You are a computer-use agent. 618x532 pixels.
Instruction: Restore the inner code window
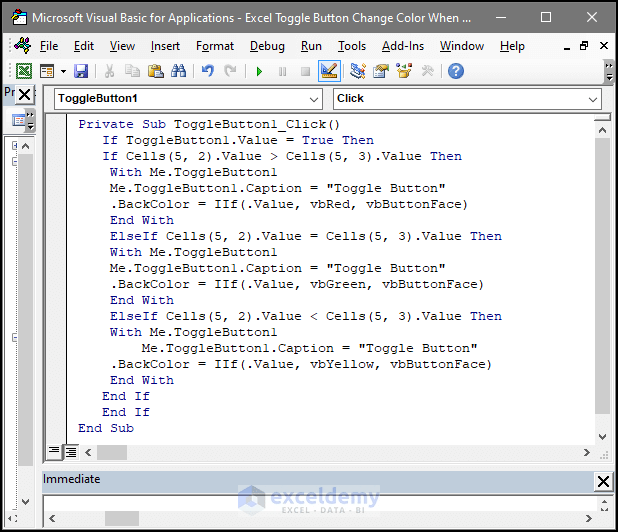pyautogui.click(x=584, y=46)
